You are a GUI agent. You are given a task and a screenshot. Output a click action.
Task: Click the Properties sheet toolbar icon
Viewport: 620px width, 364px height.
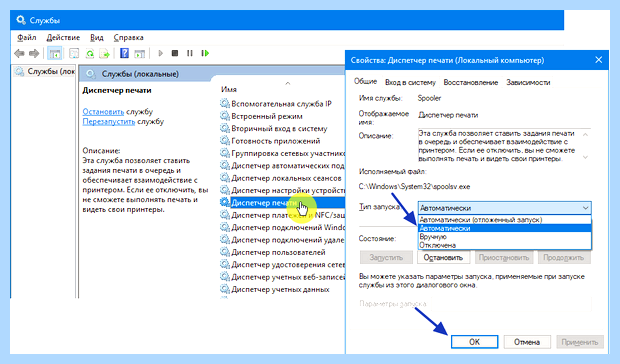[x=74, y=53]
